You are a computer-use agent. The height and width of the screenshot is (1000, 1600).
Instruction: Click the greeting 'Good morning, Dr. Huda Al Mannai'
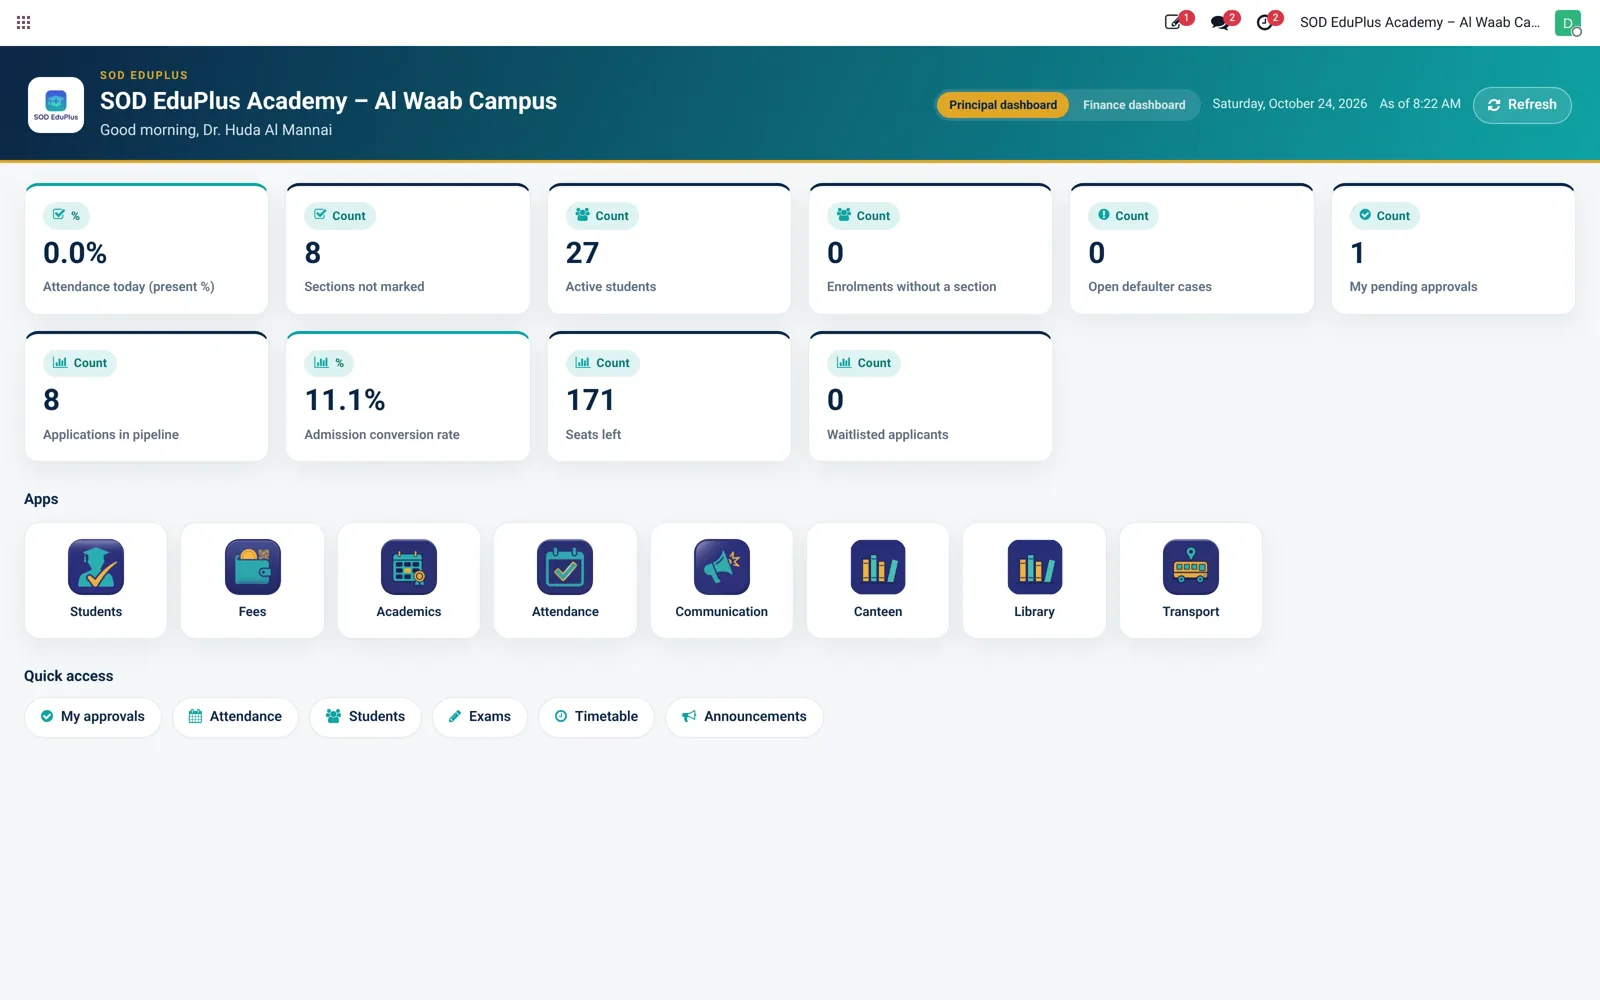pos(216,130)
